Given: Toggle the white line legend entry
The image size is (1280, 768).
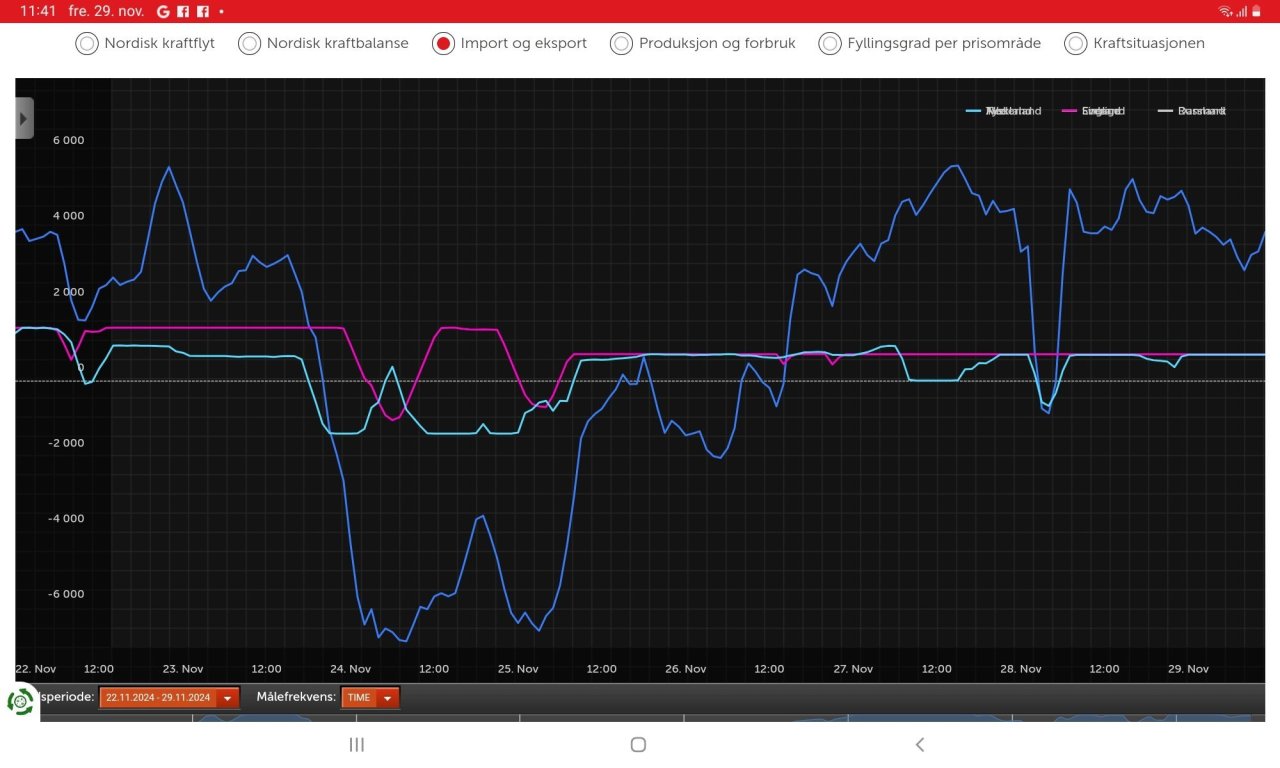Looking at the screenshot, I should click(x=1192, y=110).
